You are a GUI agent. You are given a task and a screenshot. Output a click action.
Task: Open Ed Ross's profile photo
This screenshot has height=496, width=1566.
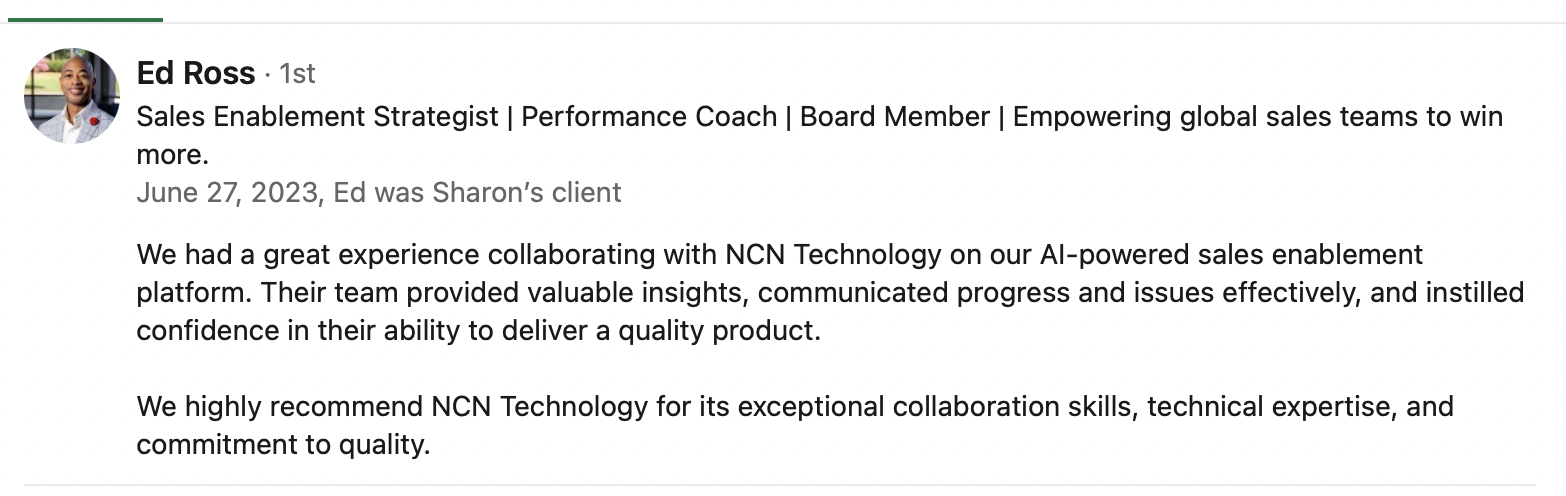tap(72, 96)
